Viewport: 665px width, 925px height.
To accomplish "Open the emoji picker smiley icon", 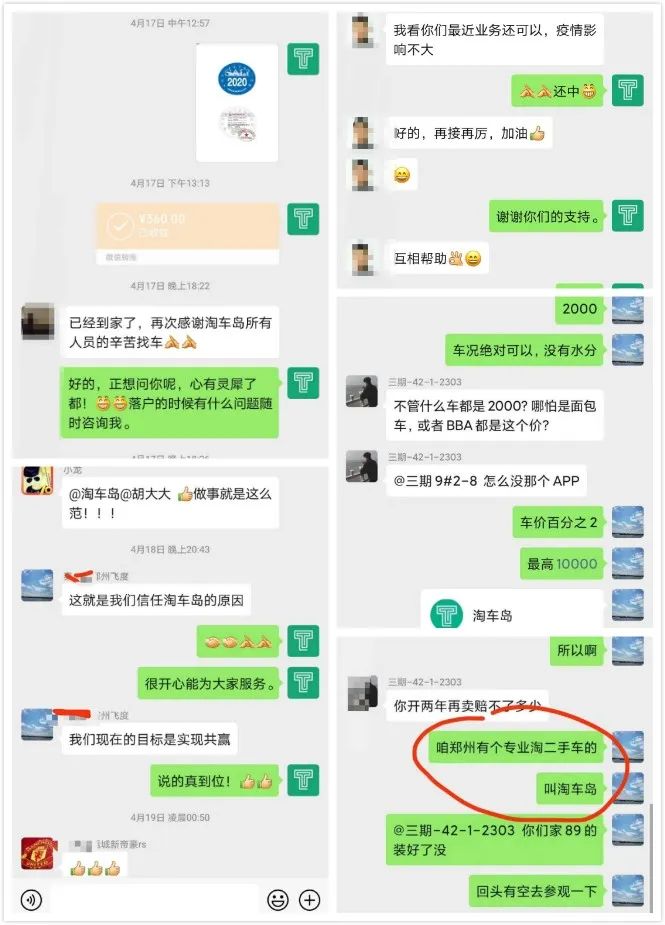I will coord(278,900).
